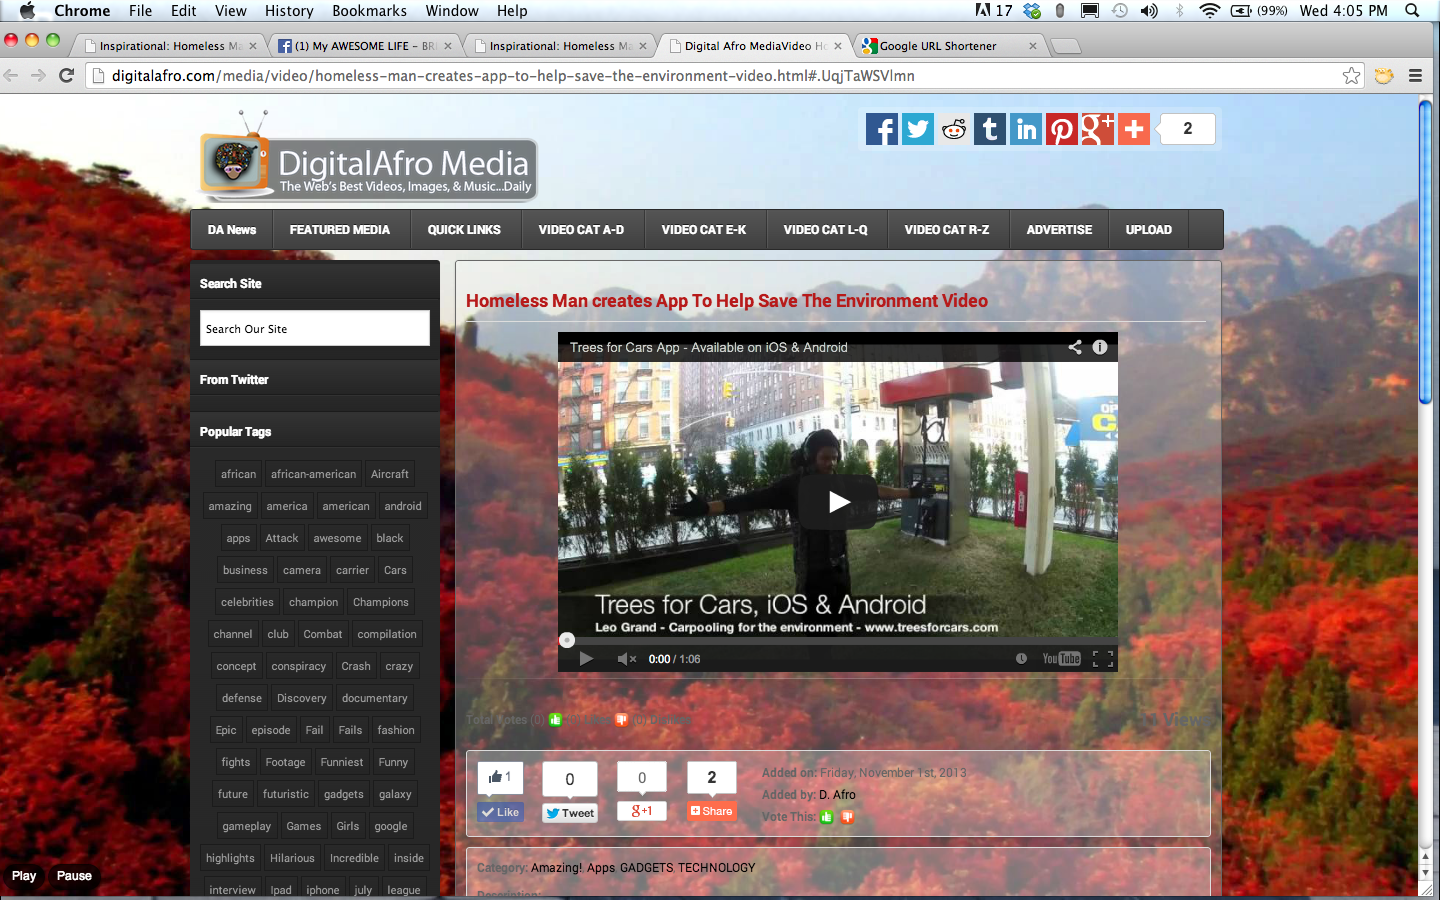Click the video share icon in player header
The width and height of the screenshot is (1440, 900).
click(1075, 347)
